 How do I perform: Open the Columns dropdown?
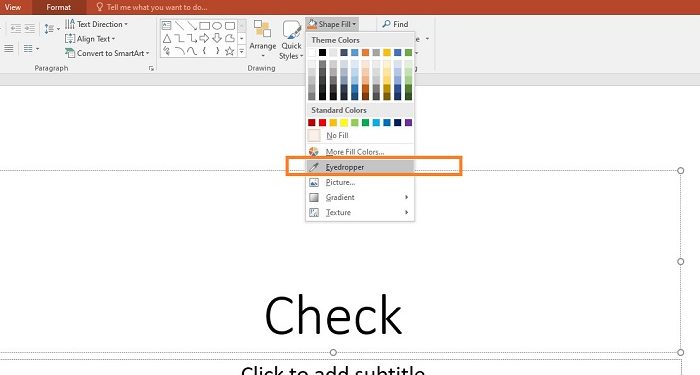pyautogui.click(x=31, y=48)
